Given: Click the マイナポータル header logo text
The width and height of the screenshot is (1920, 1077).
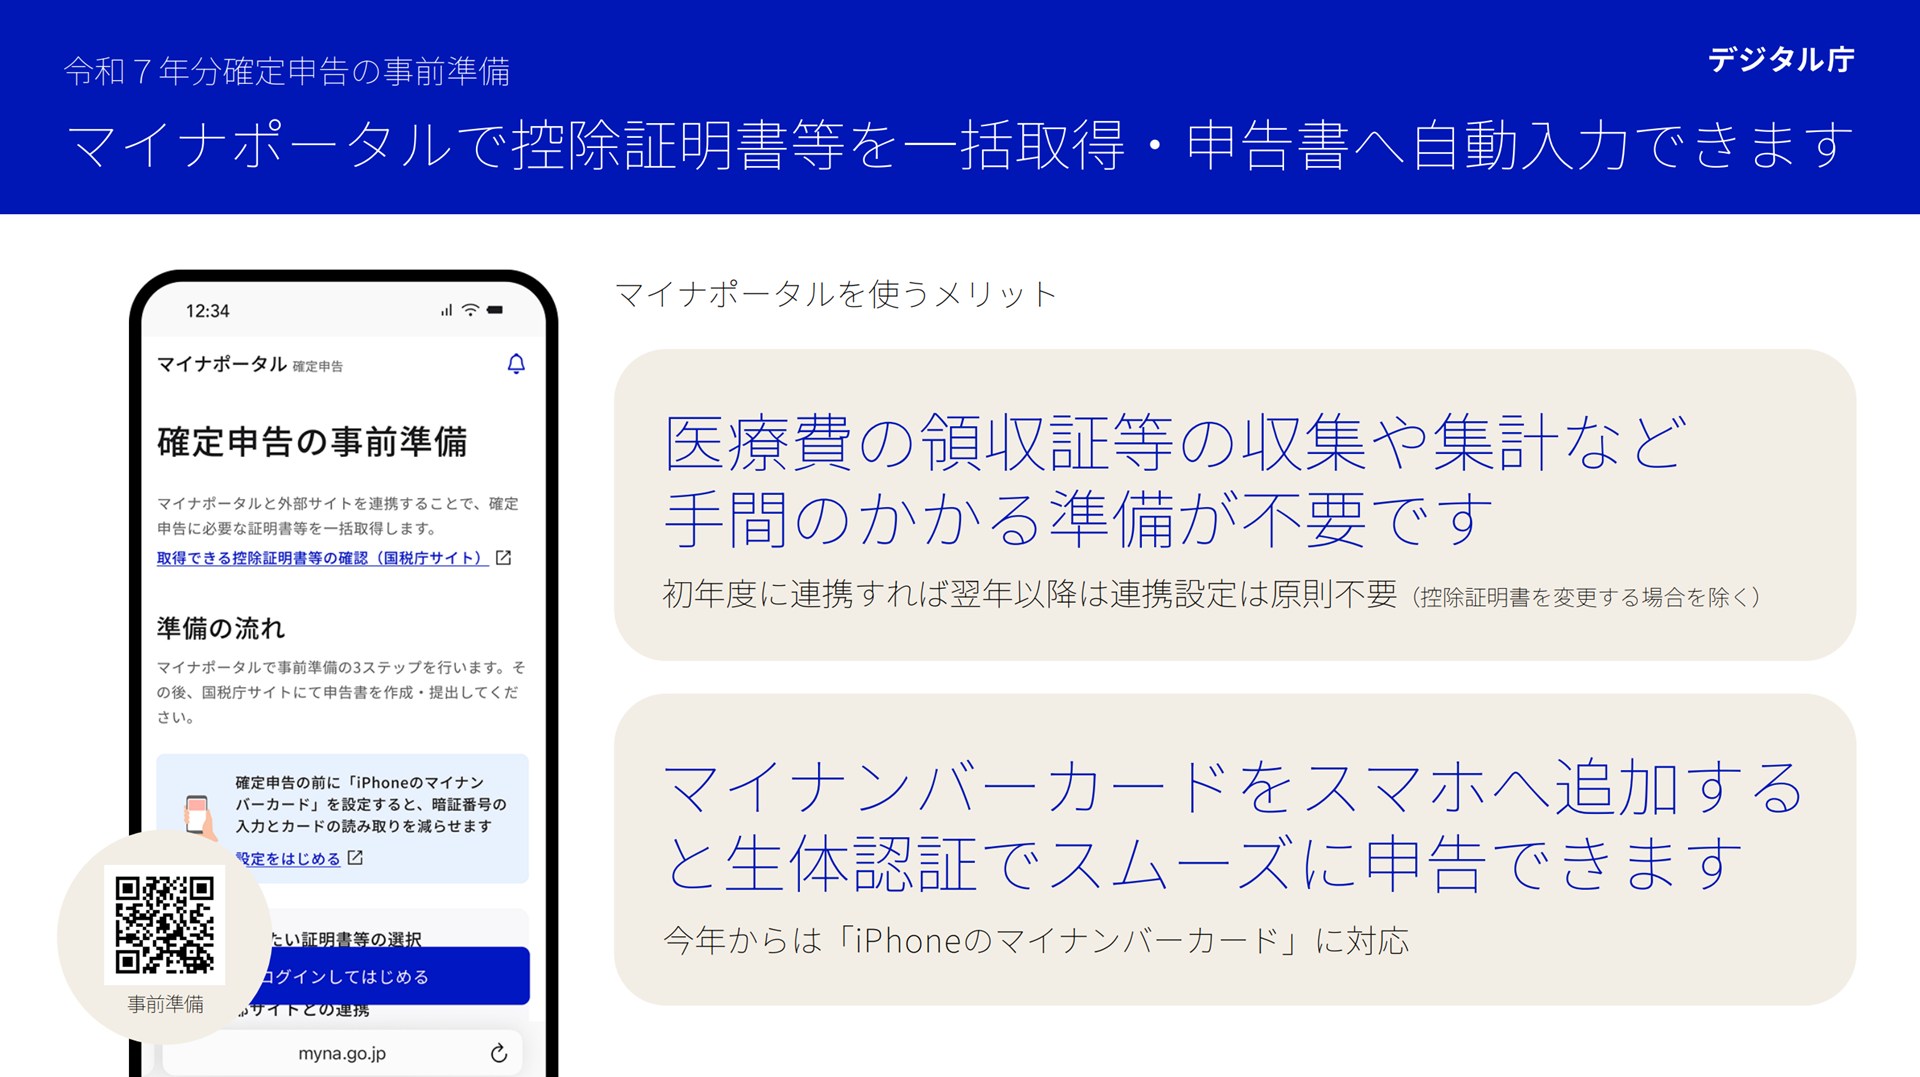Looking at the screenshot, I should 222,364.
